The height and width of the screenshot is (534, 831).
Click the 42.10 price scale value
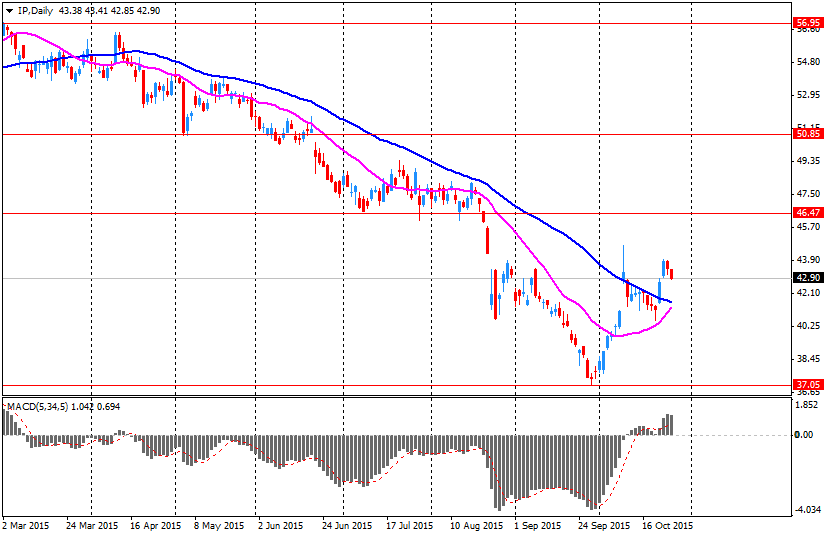point(809,293)
